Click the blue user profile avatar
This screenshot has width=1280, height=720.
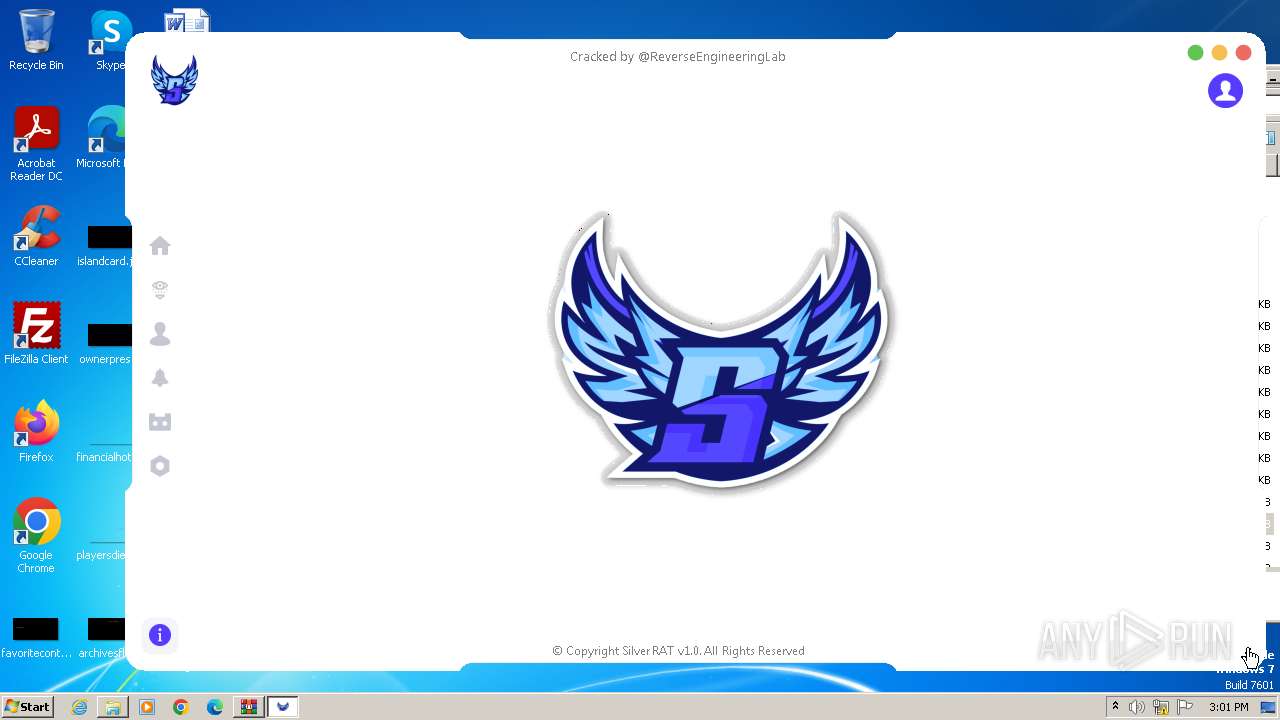(1225, 91)
